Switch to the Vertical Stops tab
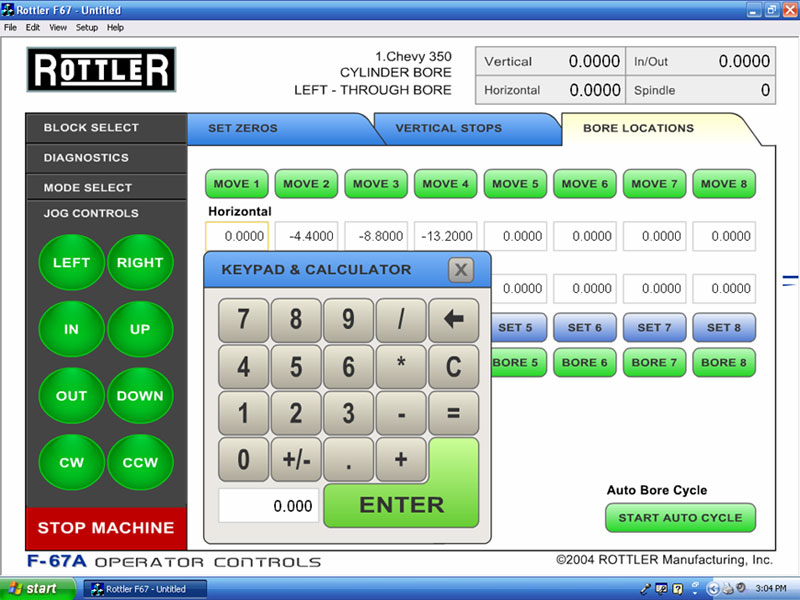Viewport: 800px width, 600px height. pyautogui.click(x=448, y=129)
